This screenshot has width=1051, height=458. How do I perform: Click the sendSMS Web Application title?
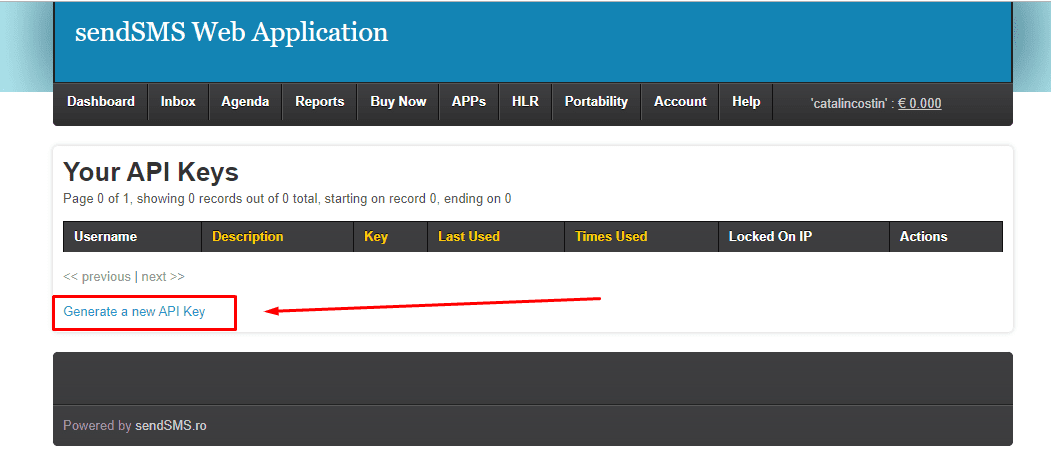pyautogui.click(x=231, y=32)
